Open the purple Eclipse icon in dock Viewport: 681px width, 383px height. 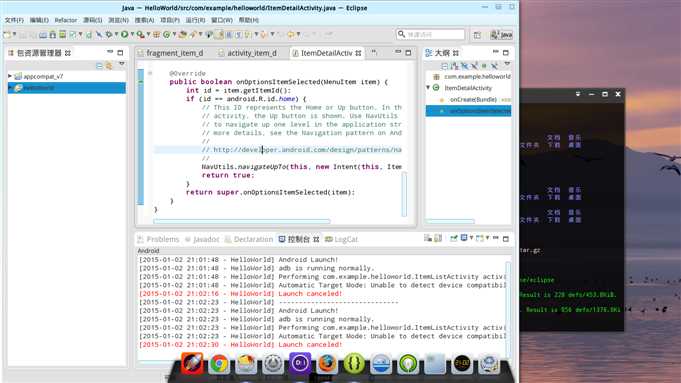coord(300,363)
